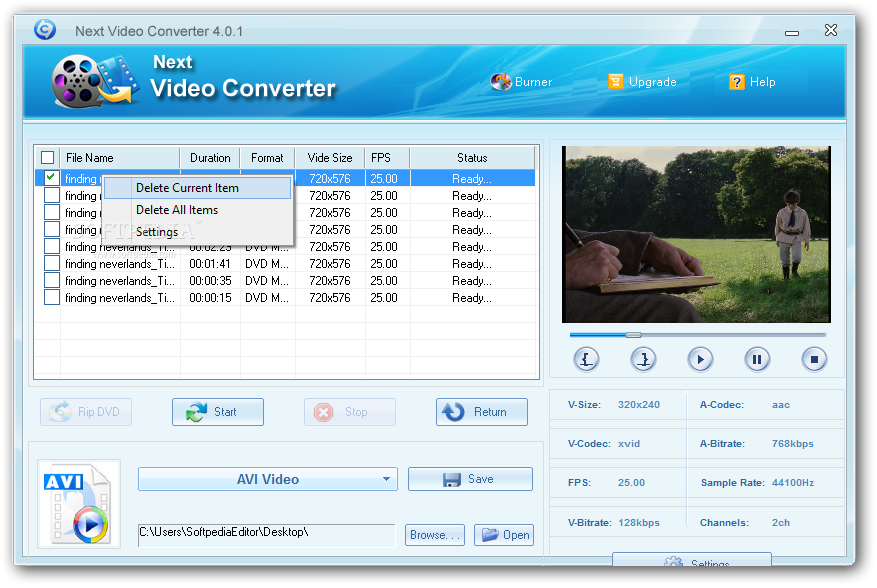Image resolution: width=877 pixels, height=588 pixels.
Task: Start the conversion
Action: pyautogui.click(x=218, y=412)
